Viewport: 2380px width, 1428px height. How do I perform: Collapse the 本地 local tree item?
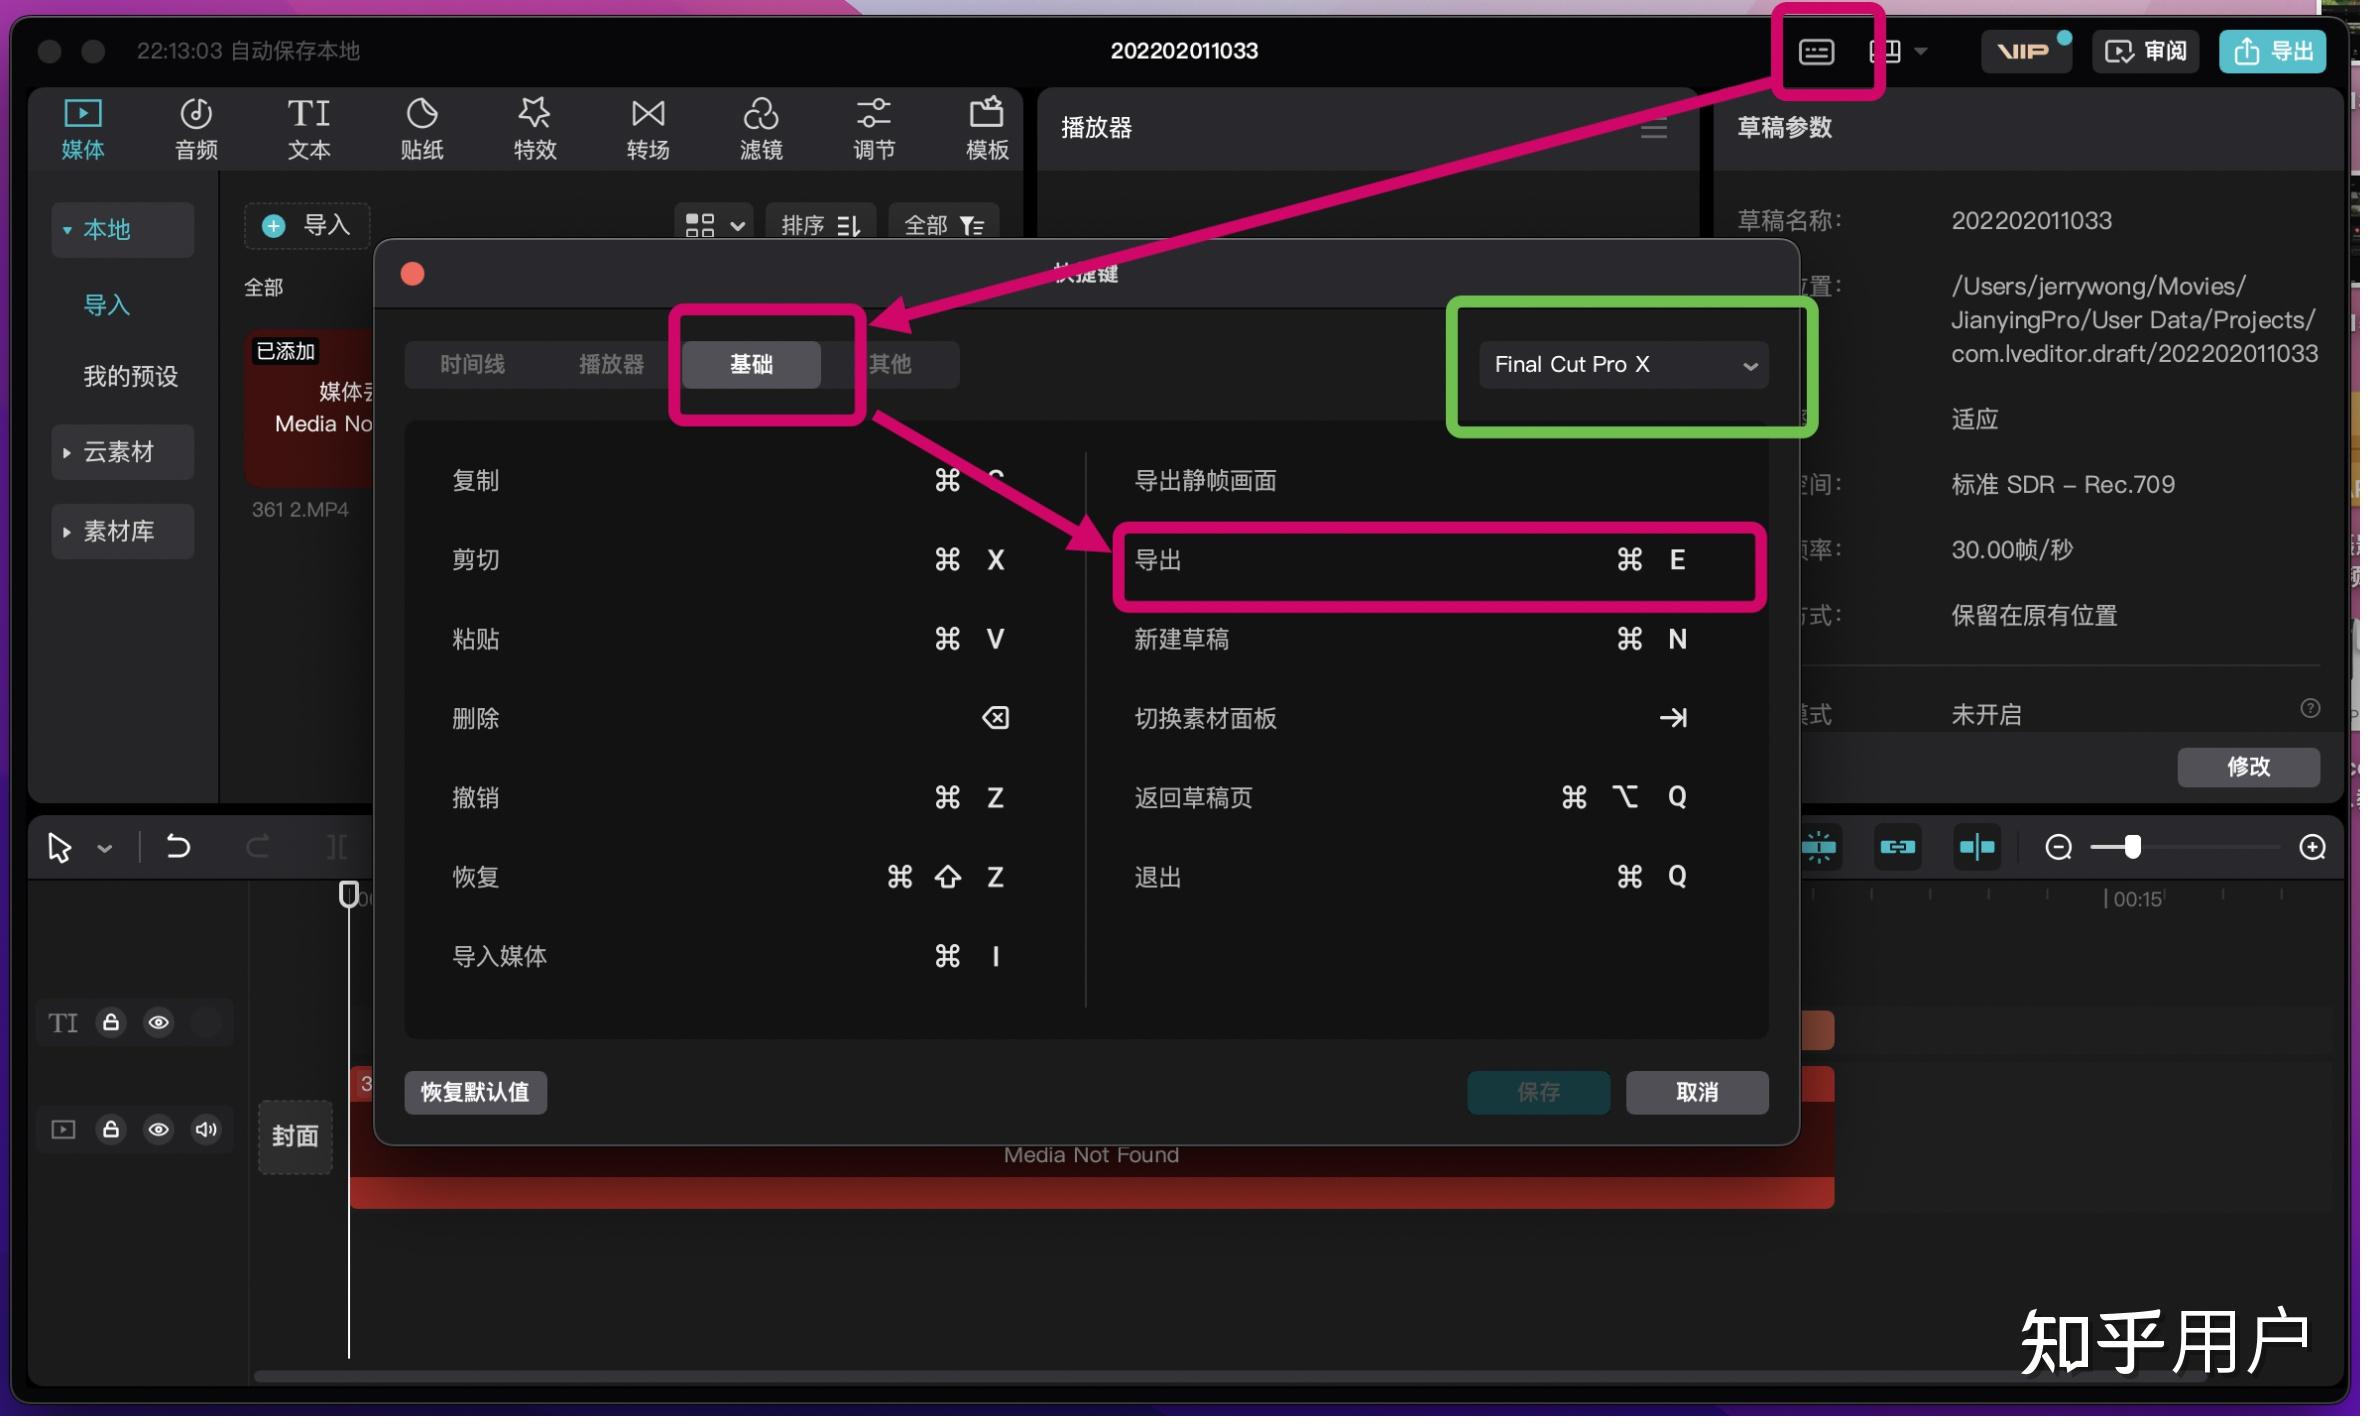(123, 232)
